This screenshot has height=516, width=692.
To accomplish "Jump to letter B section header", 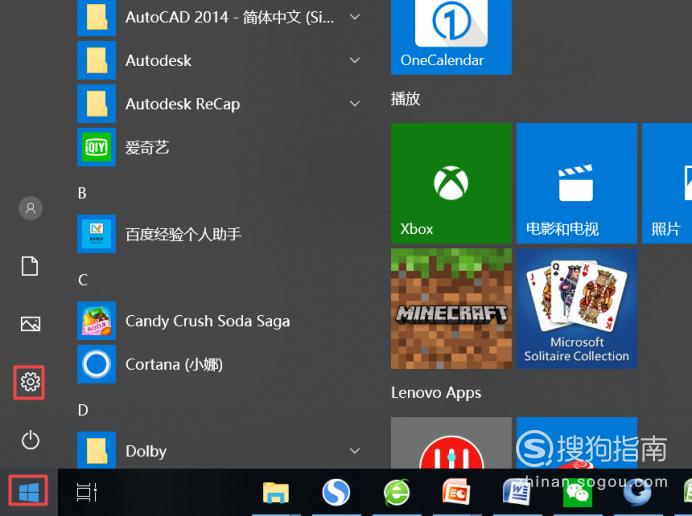I will pos(82,193).
